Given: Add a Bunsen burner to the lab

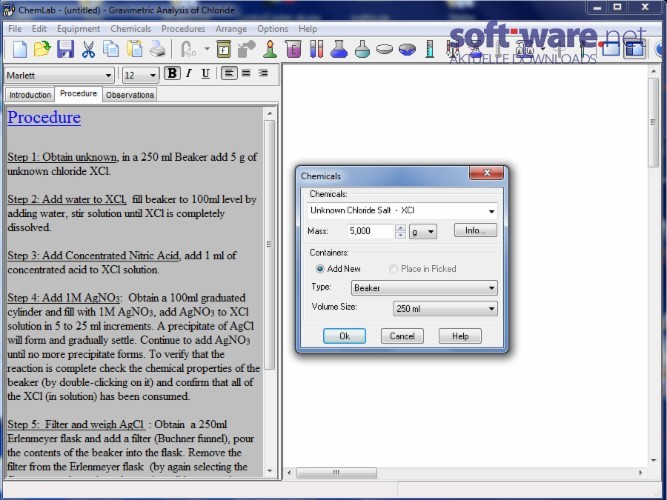Looking at the screenshot, I should tap(270, 49).
